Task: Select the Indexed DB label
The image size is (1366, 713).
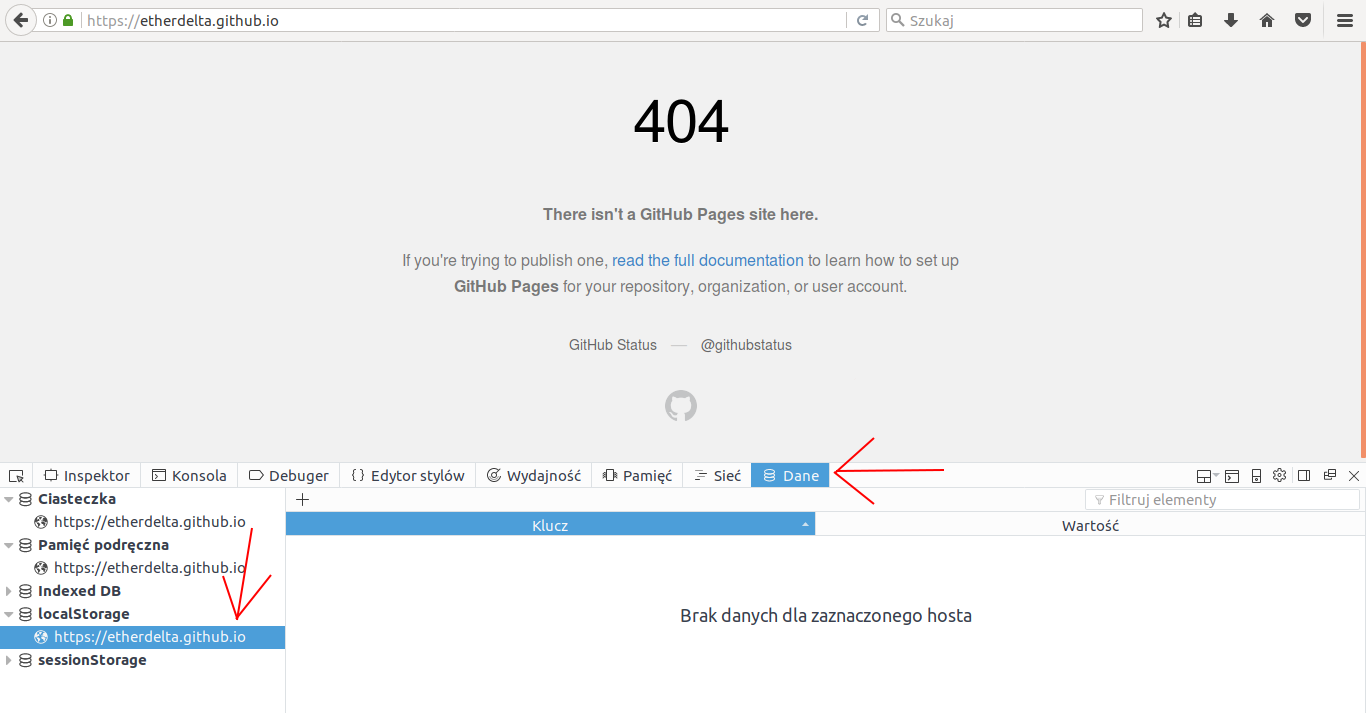Action: [79, 591]
